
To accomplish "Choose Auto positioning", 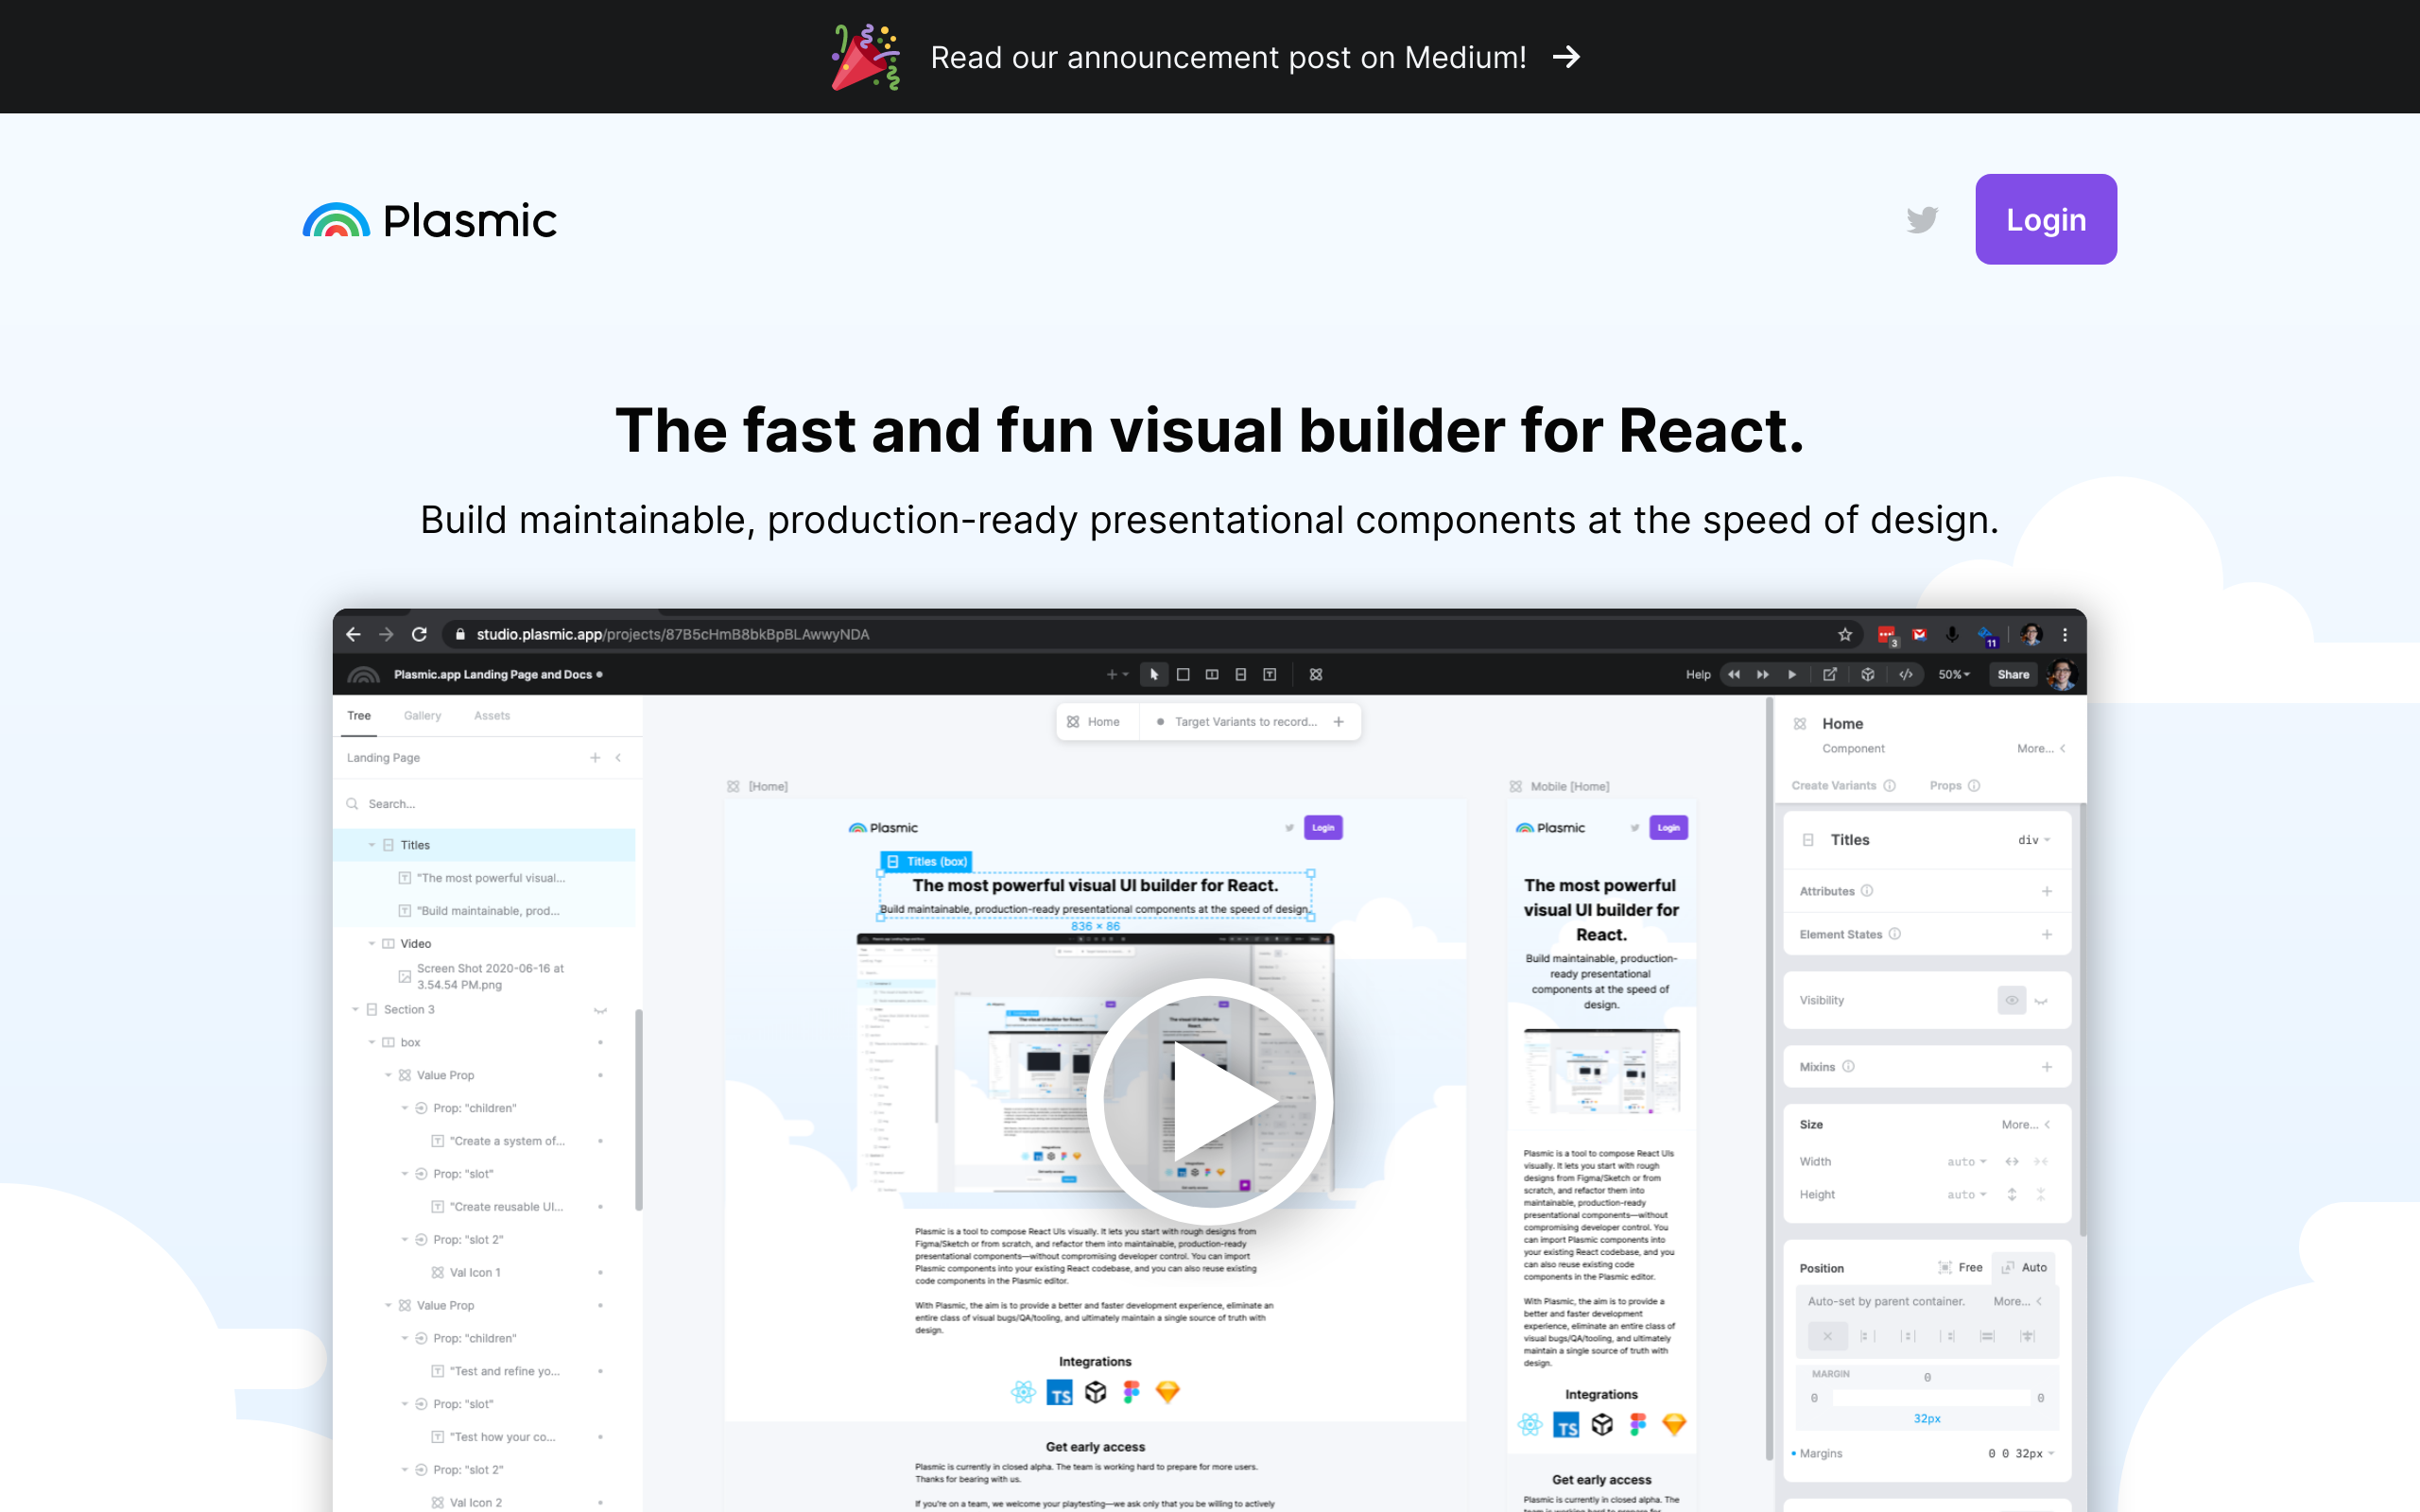I will pyautogui.click(x=2024, y=1268).
